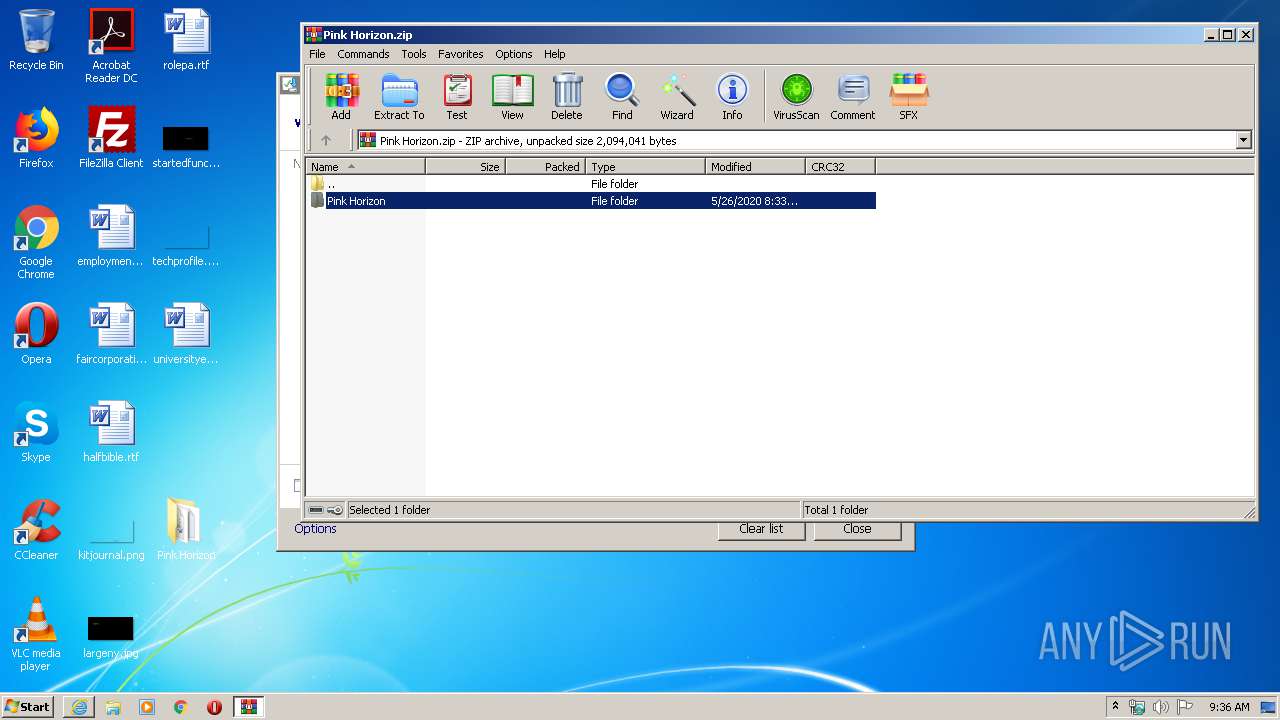
Task: Click the taskbar clock showing 9:36 AM
Action: pos(1229,707)
